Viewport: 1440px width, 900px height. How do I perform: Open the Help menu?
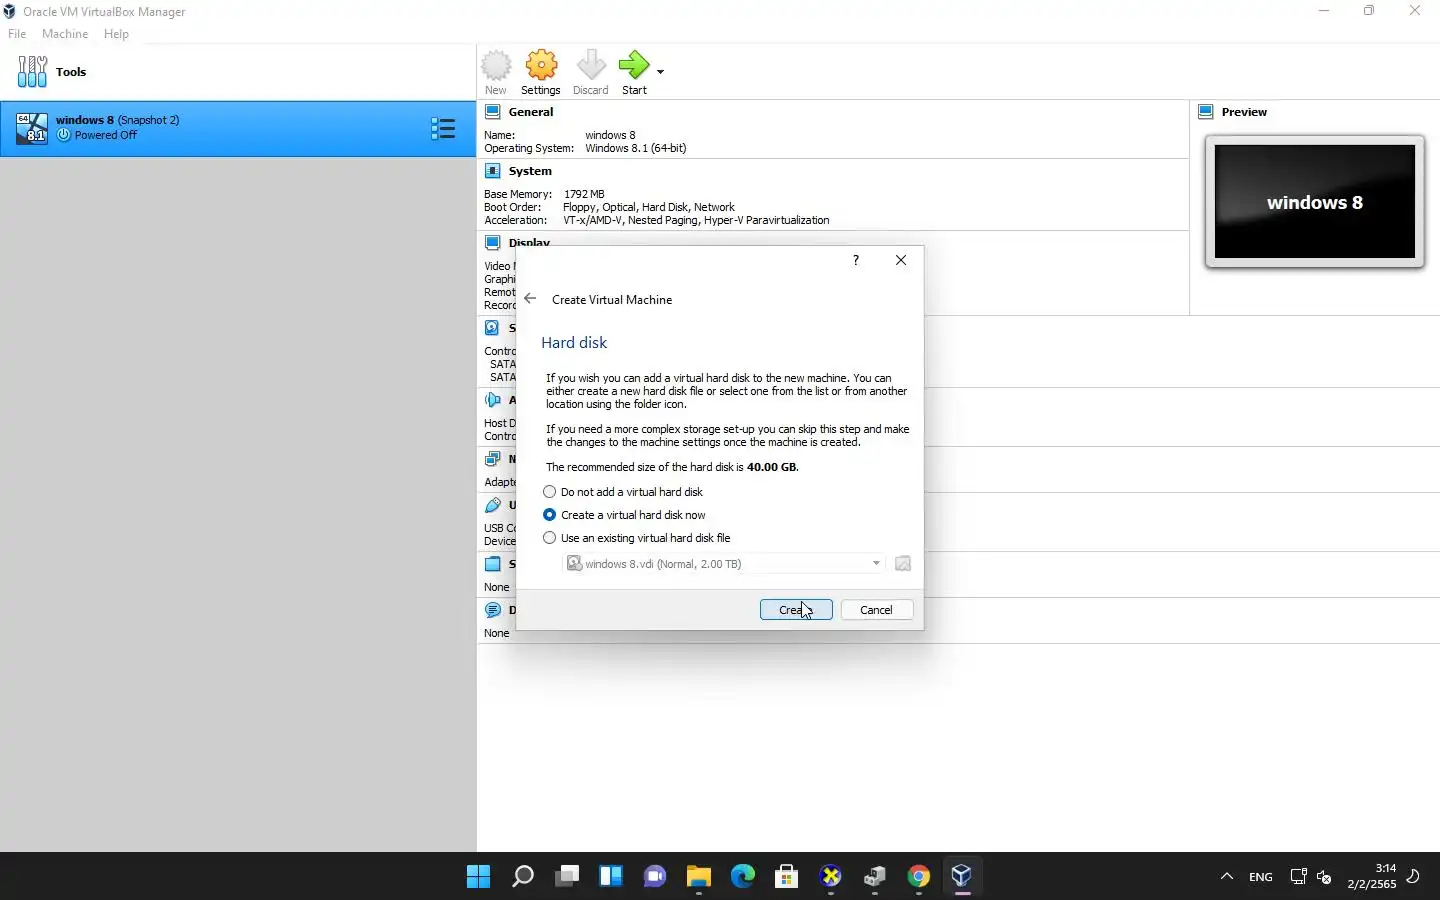pos(116,34)
